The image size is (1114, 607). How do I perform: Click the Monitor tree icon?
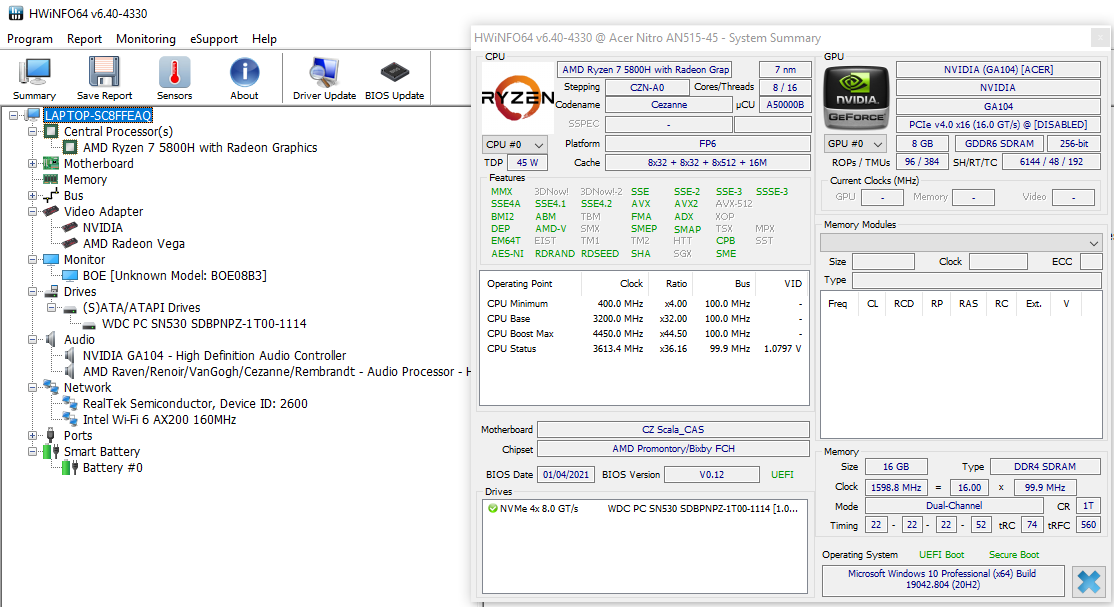(50, 259)
